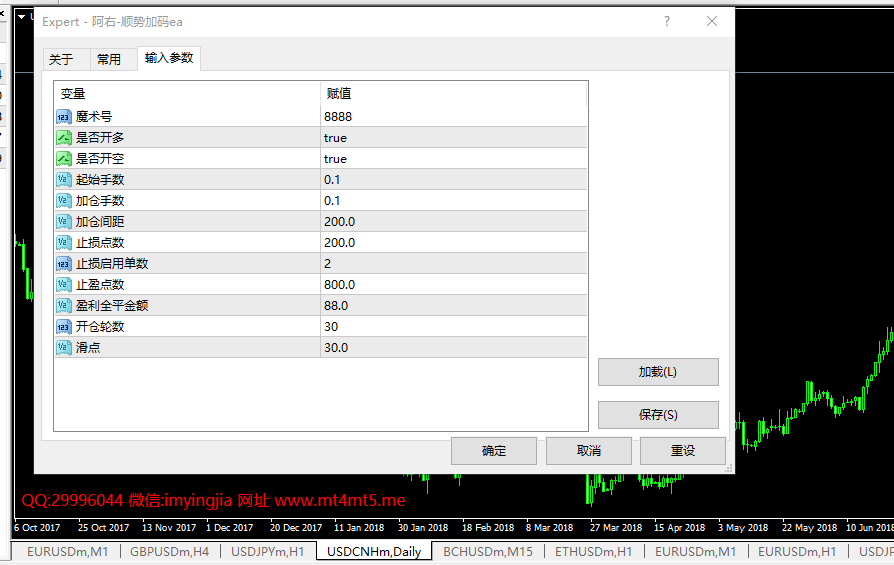
Task: Edit 止盈点数 value 800.0
Action: click(x=454, y=284)
